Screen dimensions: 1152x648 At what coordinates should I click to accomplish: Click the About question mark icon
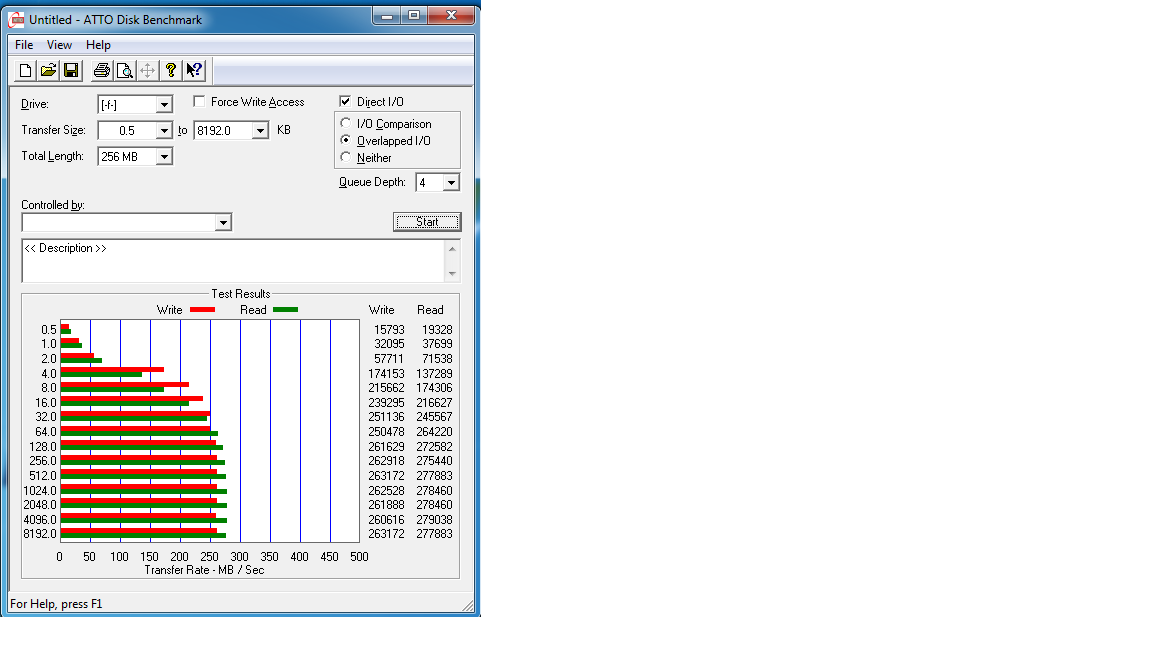pos(170,71)
